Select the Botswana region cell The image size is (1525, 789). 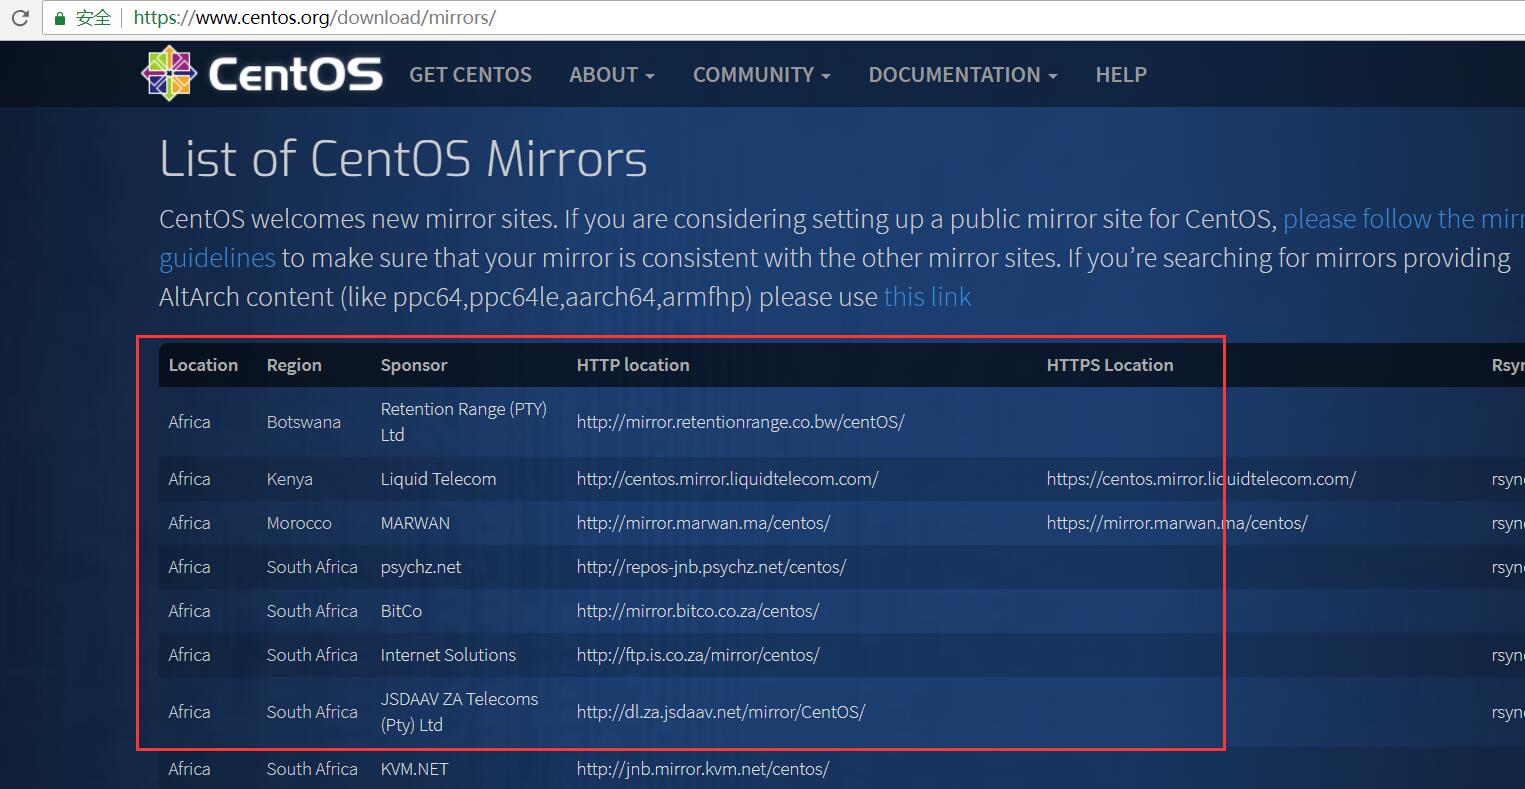pyautogui.click(x=303, y=422)
